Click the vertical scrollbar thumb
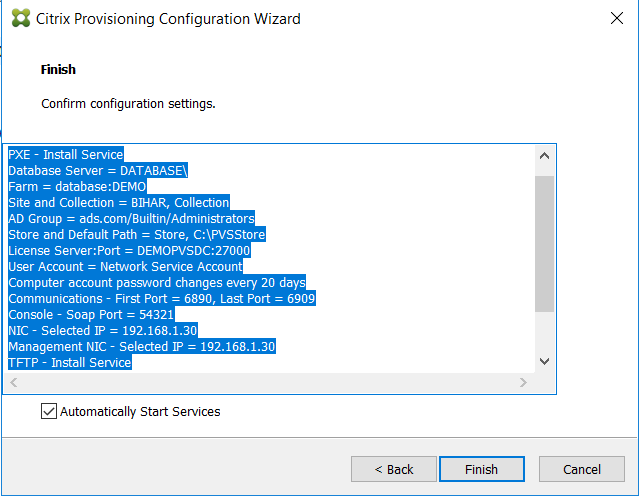640x498 pixels. (x=544, y=244)
